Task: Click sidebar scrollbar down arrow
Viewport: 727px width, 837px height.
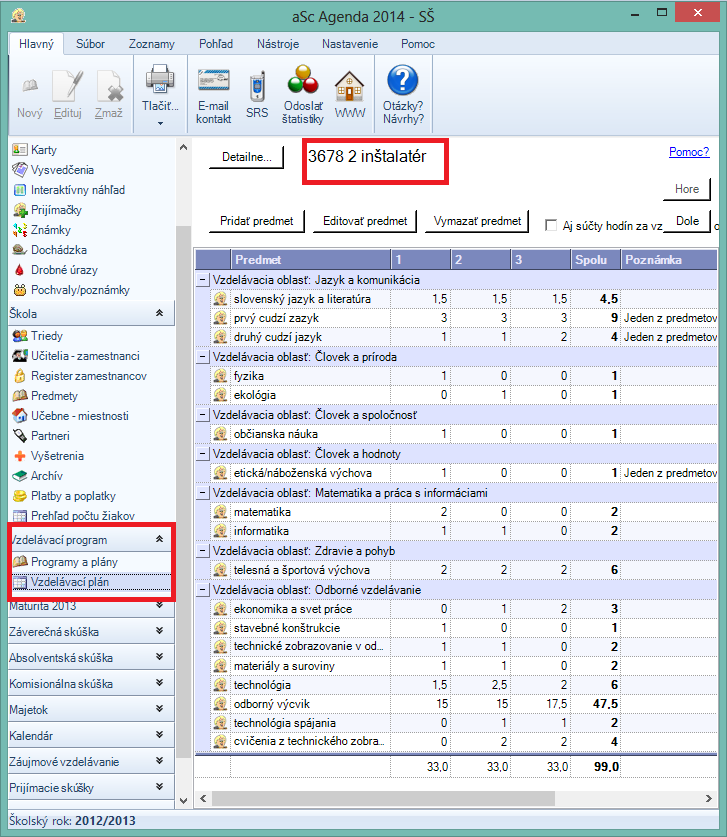Action: point(183,801)
